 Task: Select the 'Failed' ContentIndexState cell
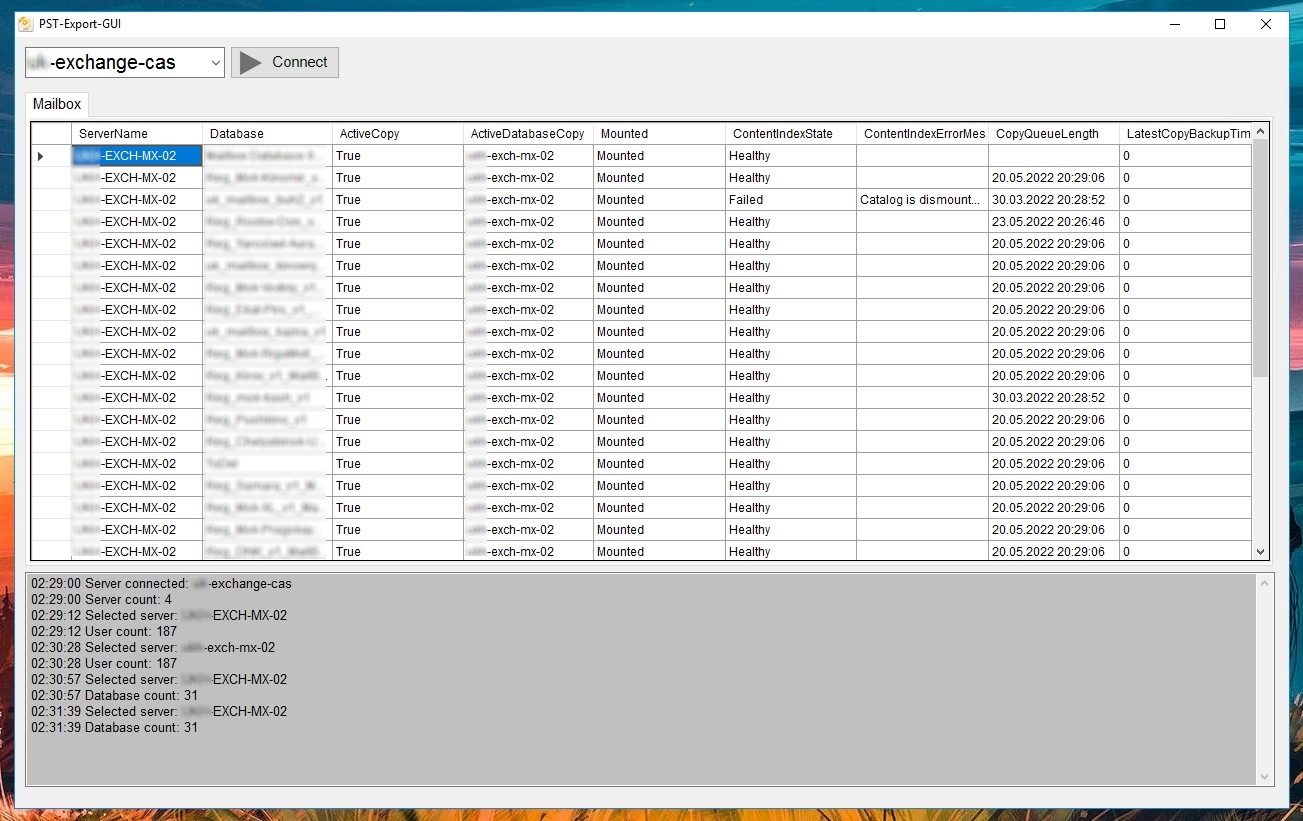[791, 200]
